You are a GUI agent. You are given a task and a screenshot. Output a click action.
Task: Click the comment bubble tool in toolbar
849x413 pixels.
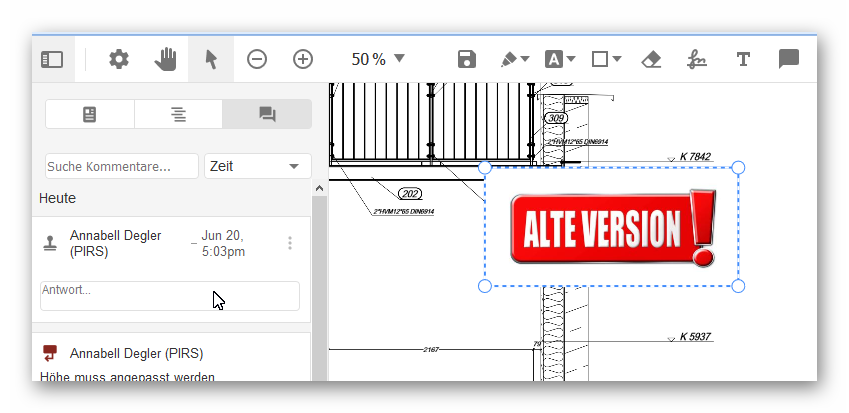point(789,60)
